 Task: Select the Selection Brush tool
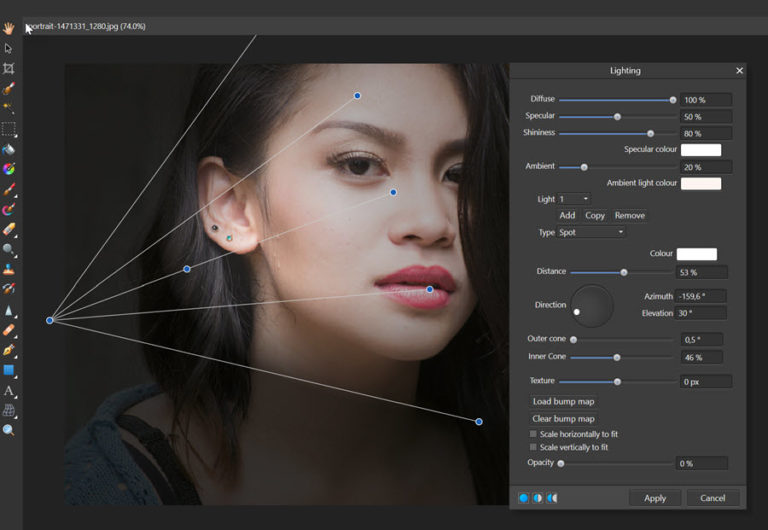point(8,88)
